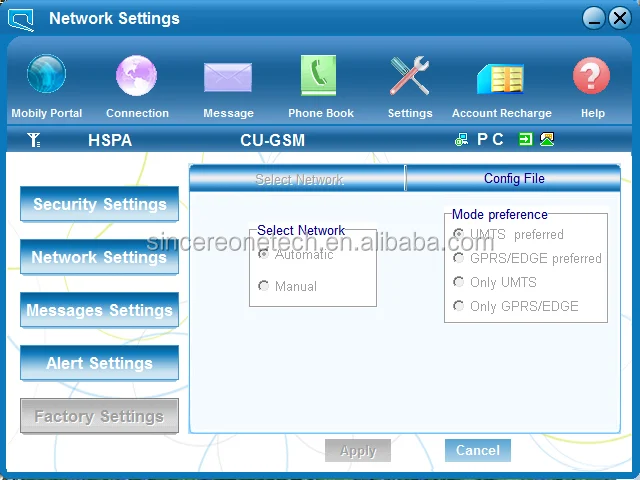Select Only UMTS mode option
This screenshot has height=480, width=640.
(x=459, y=282)
